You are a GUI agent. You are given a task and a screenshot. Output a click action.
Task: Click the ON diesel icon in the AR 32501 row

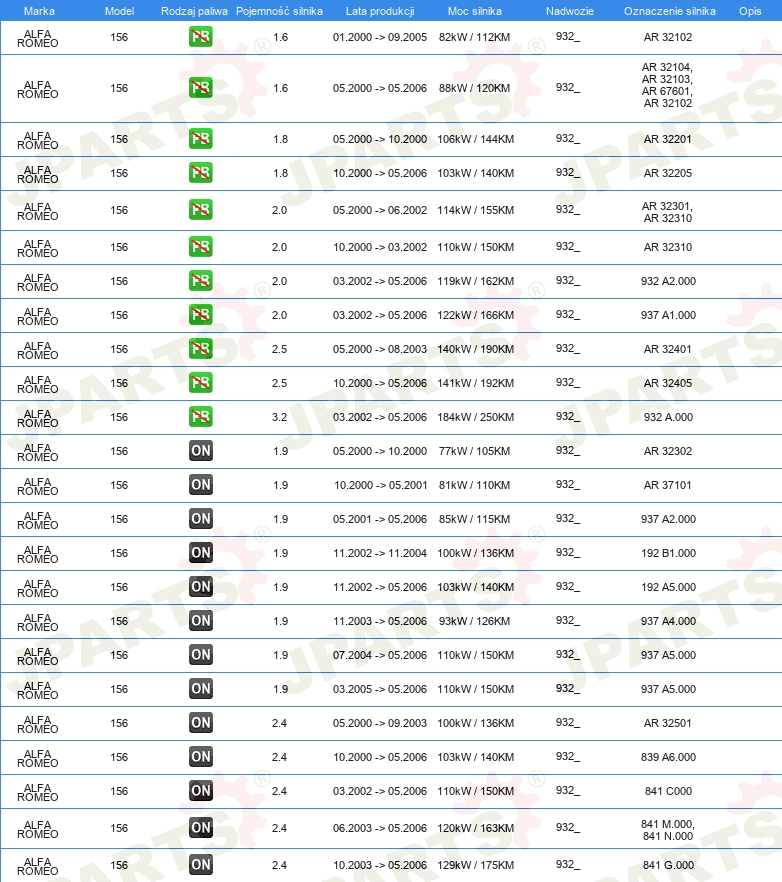pyautogui.click(x=201, y=723)
